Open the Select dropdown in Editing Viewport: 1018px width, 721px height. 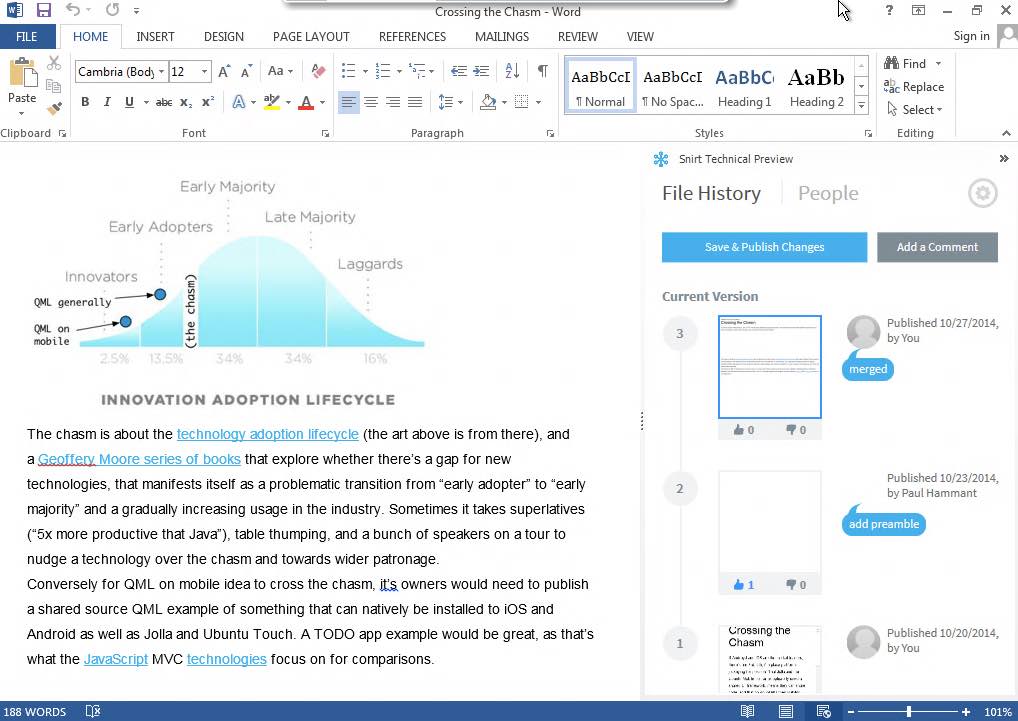tap(915, 110)
